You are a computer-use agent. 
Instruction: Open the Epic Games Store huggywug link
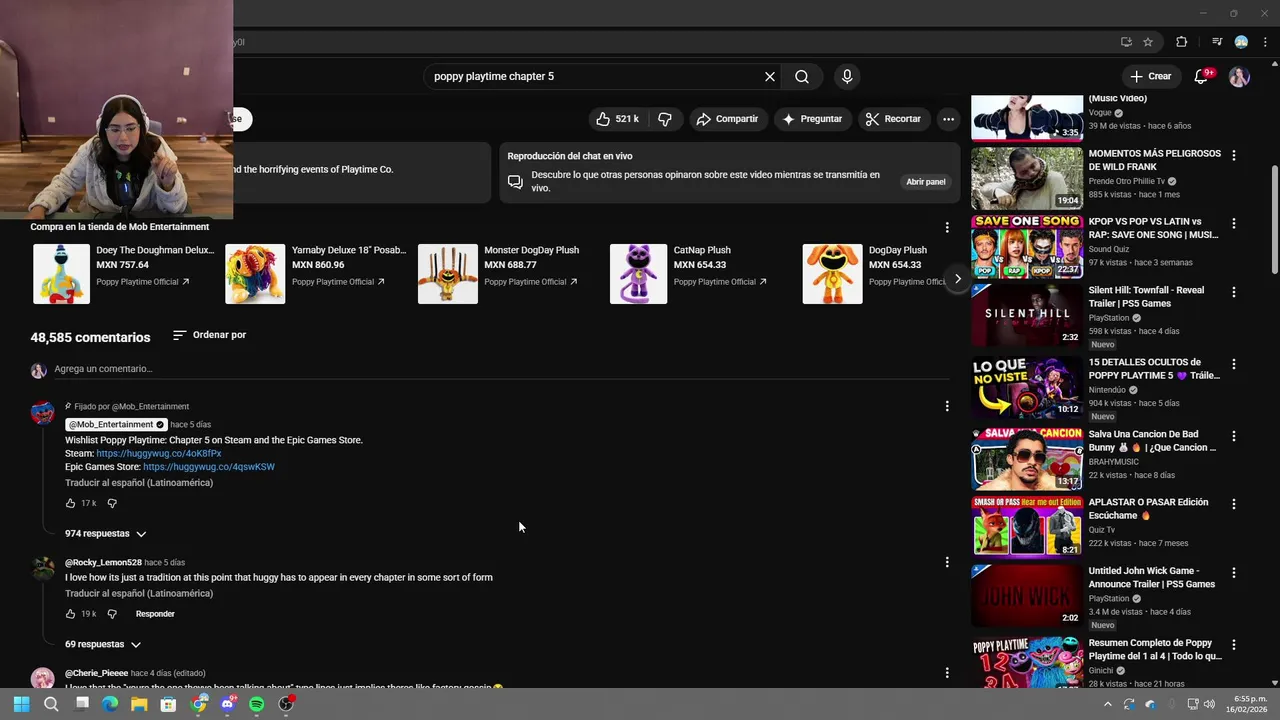208,467
